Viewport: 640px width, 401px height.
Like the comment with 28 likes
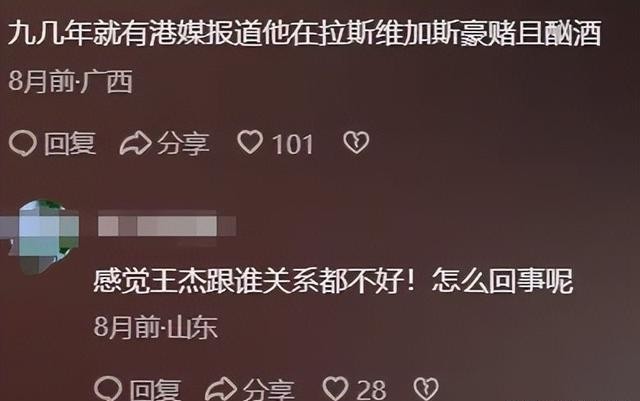[336, 388]
